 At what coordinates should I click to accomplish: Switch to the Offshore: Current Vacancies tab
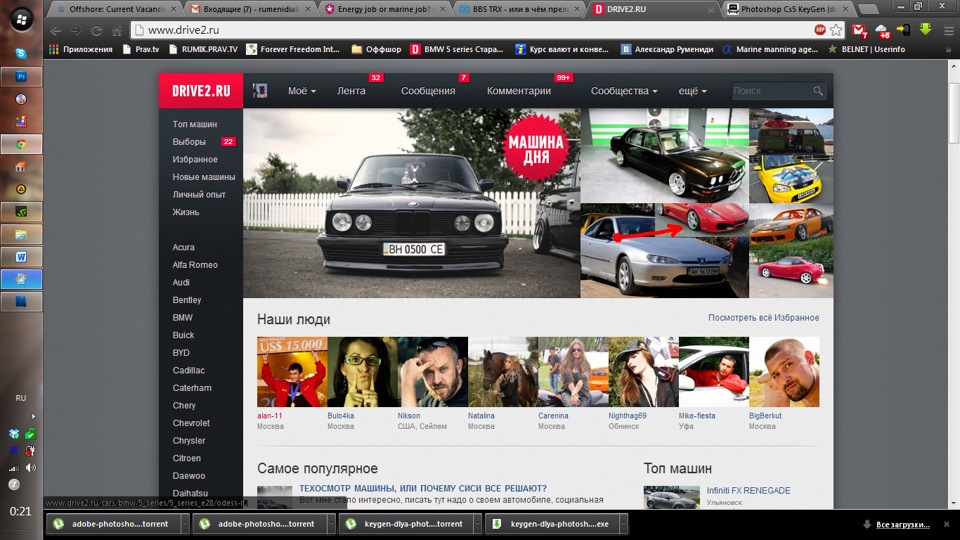pyautogui.click(x=115, y=9)
